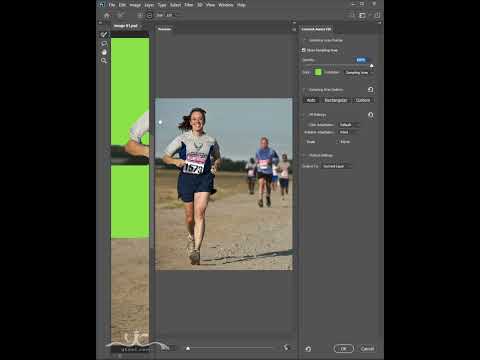Open the Filter menu
Viewport: 480px width, 360px height.
pos(189,5)
